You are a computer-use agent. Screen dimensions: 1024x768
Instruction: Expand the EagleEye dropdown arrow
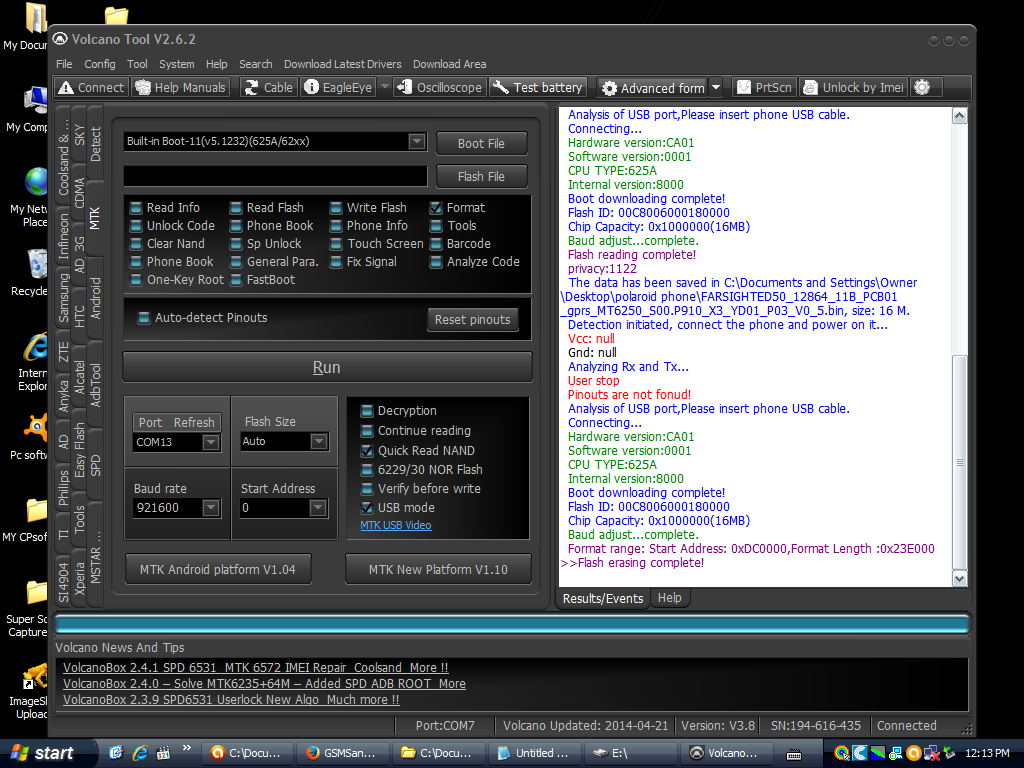click(385, 88)
